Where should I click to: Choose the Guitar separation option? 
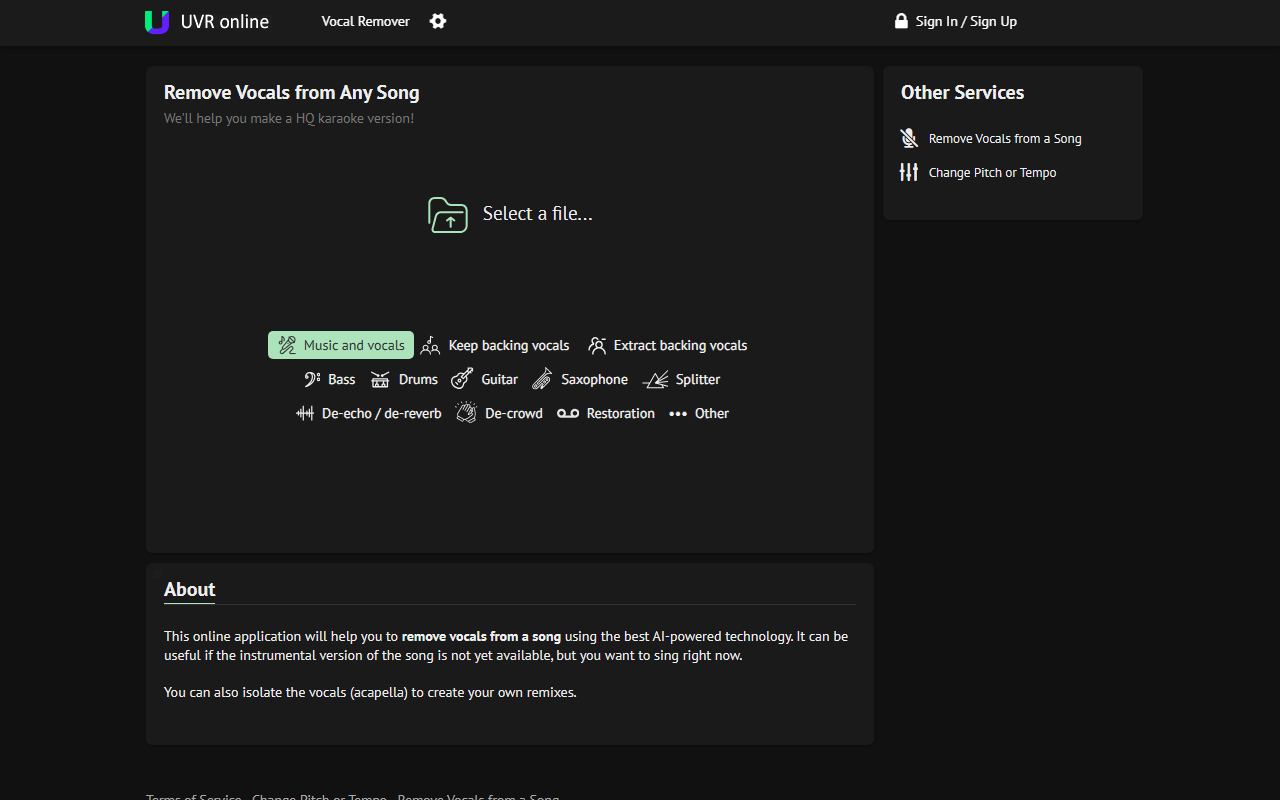click(485, 379)
